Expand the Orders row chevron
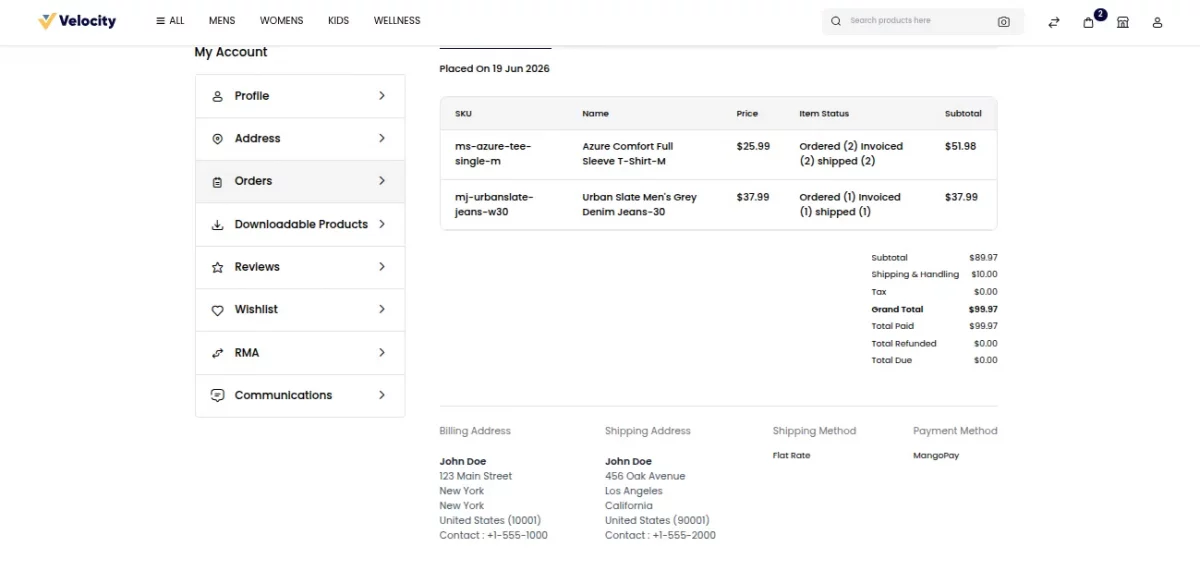1200x571 pixels. click(x=382, y=181)
